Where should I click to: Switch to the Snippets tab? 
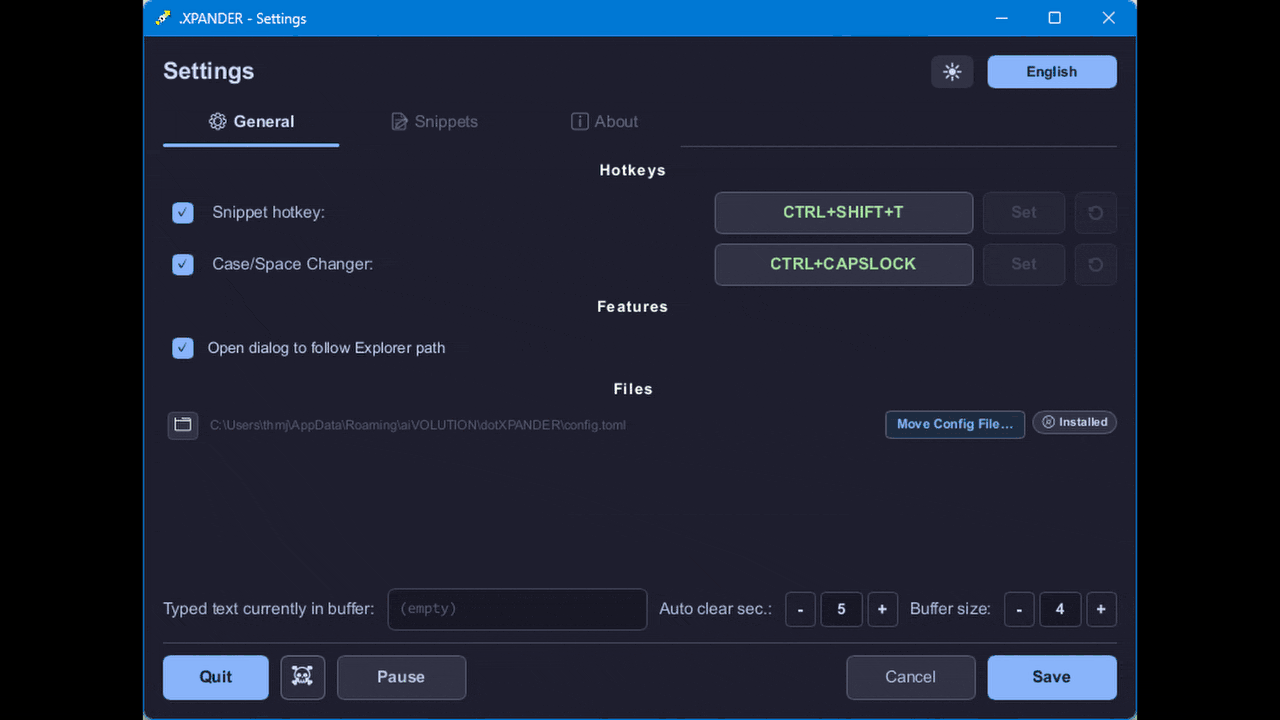[434, 122]
